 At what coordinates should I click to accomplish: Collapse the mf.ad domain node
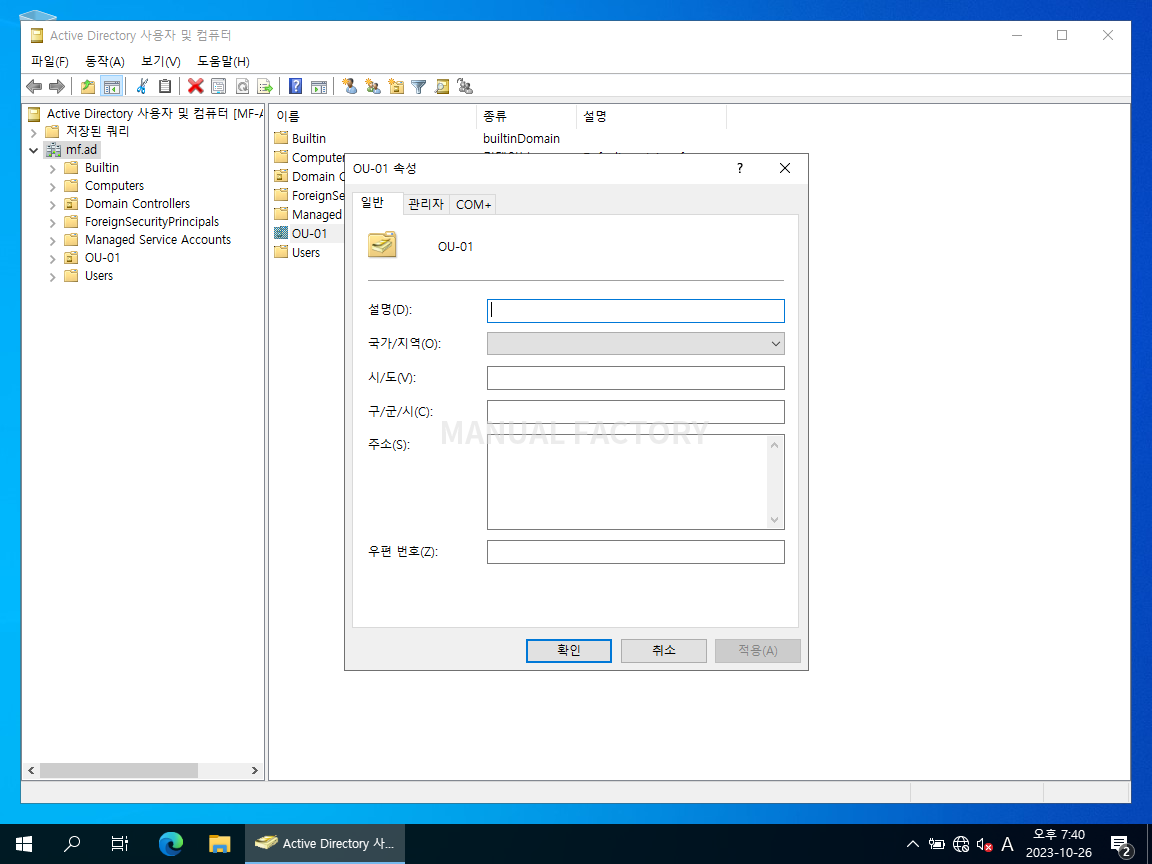[x=34, y=150]
